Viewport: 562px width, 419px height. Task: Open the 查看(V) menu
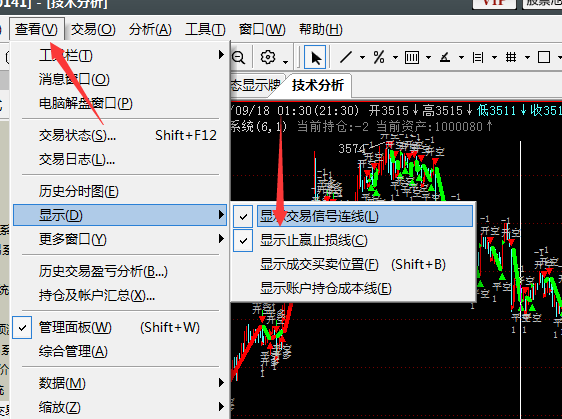37,29
